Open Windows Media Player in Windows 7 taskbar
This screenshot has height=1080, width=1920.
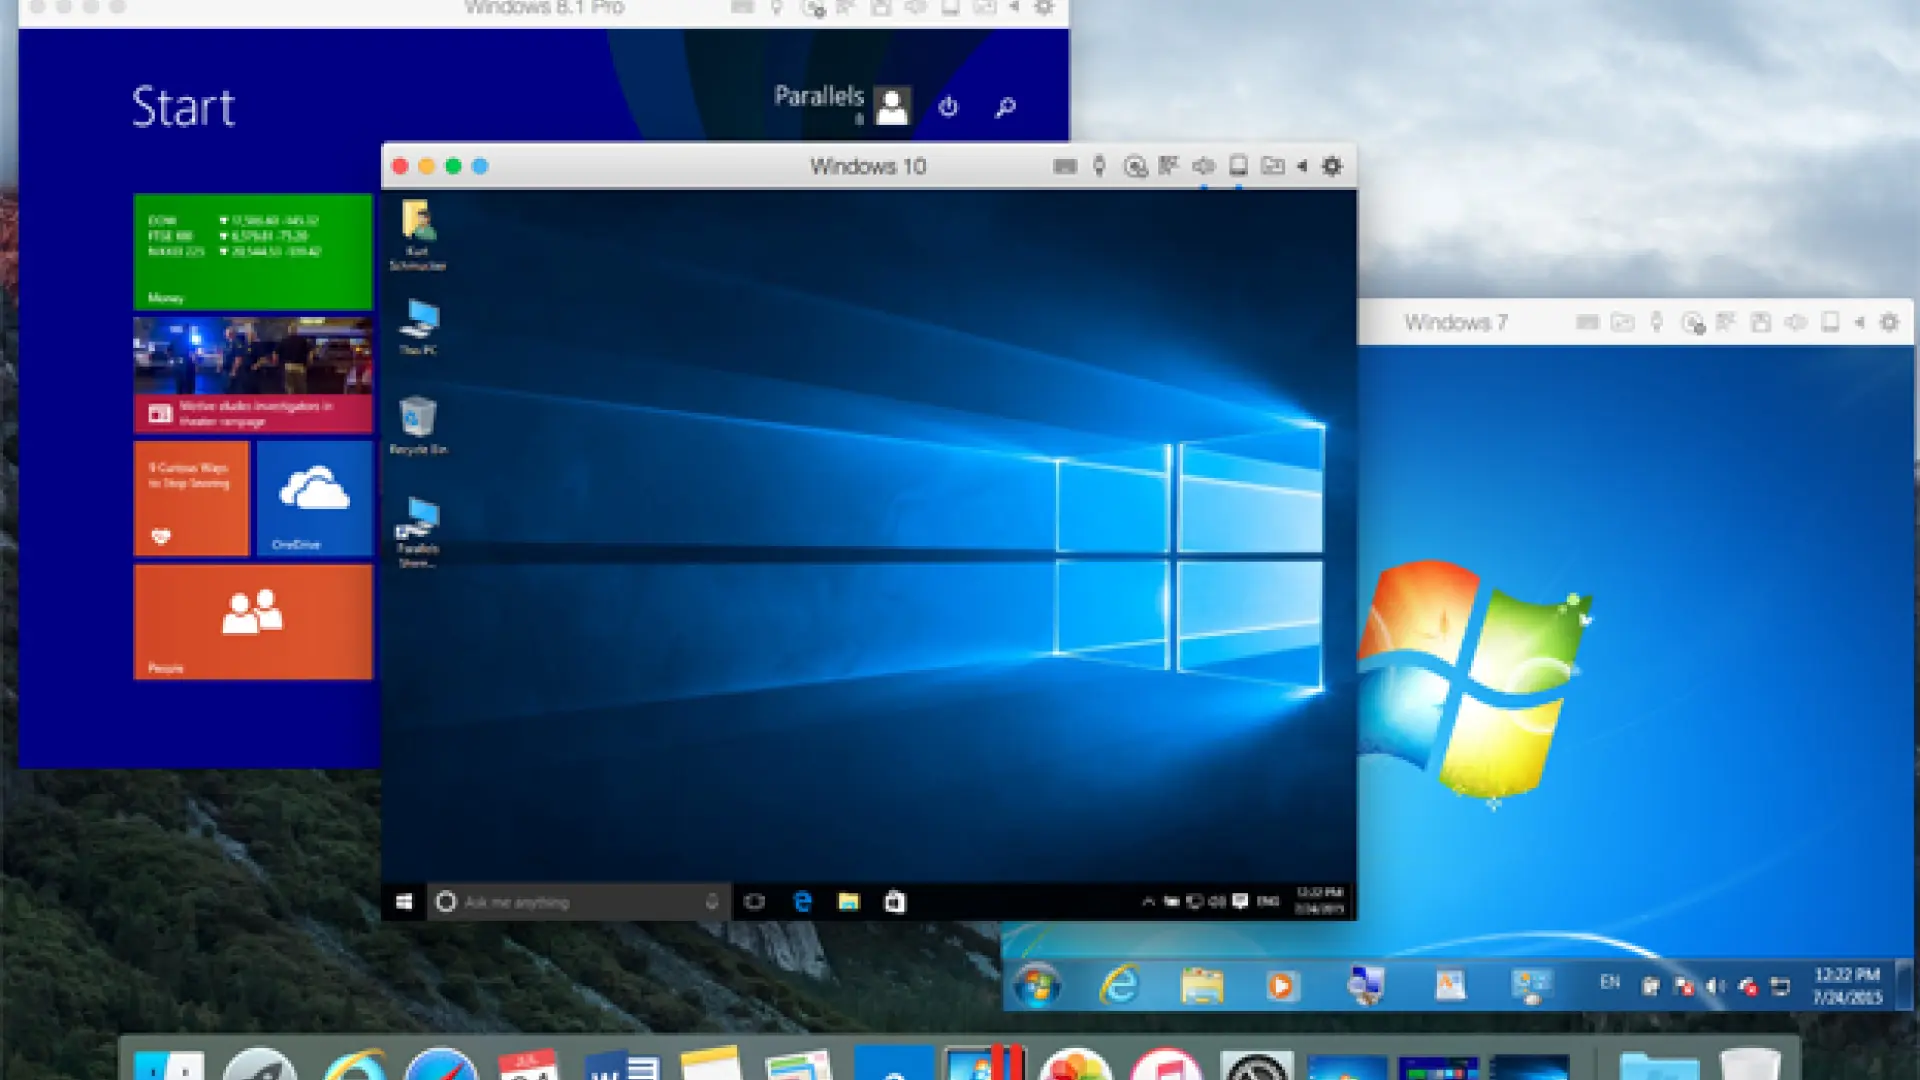point(1281,986)
